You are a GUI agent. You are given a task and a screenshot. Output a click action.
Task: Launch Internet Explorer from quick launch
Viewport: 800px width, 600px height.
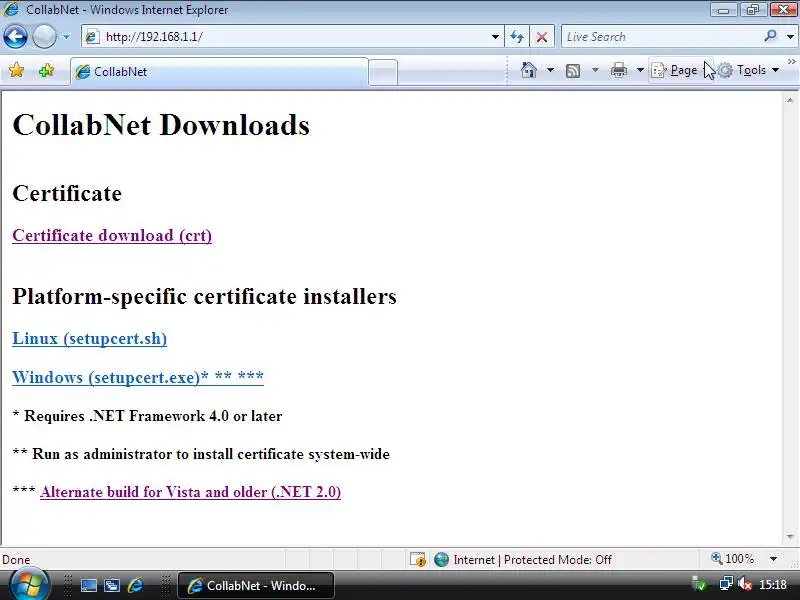click(x=135, y=585)
